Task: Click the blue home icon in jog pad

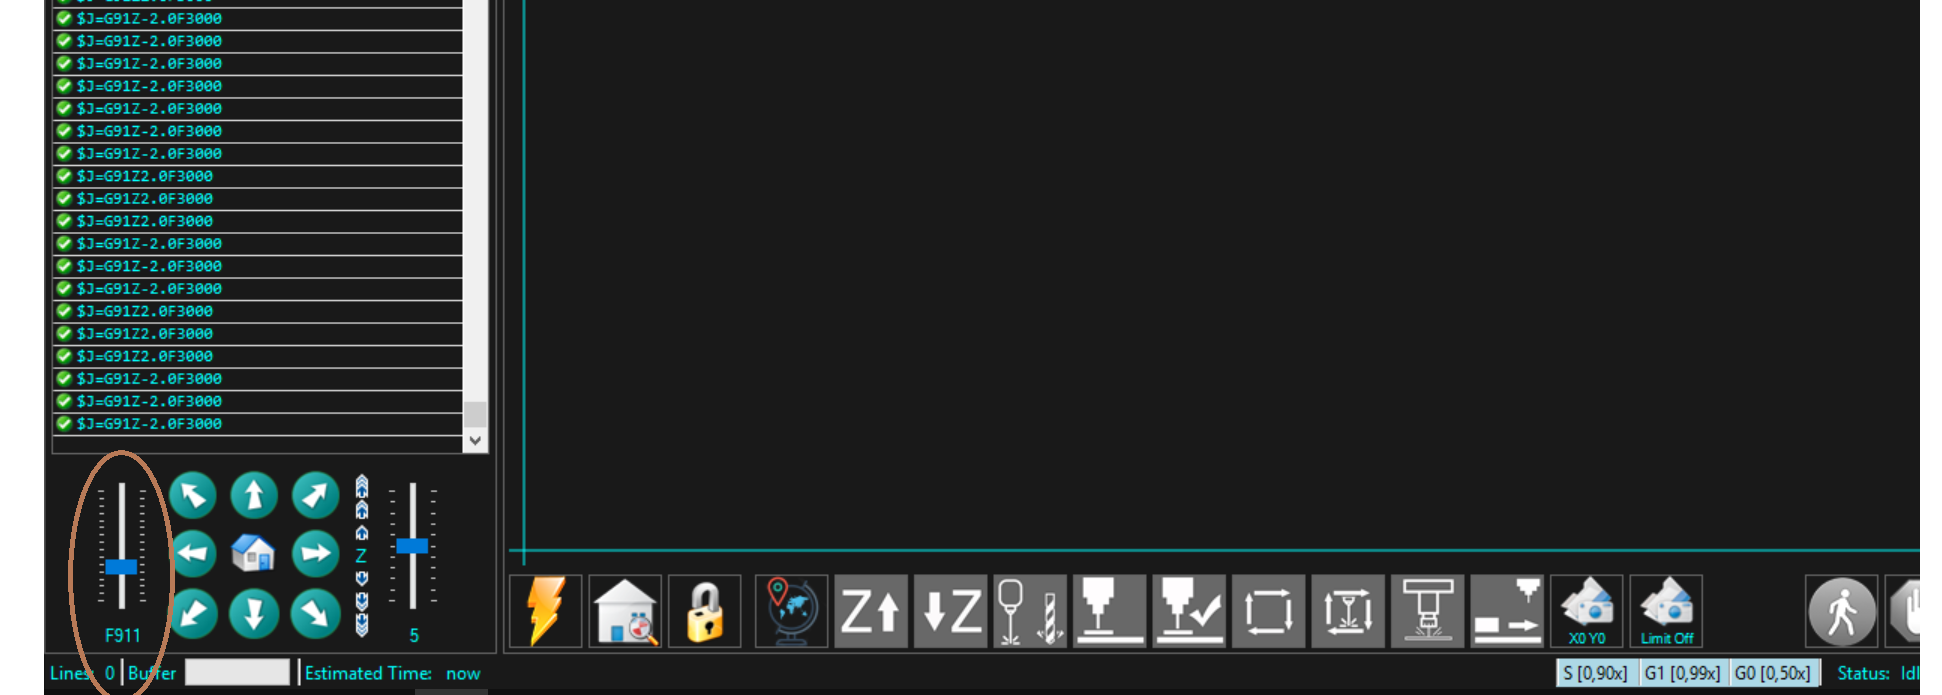Action: [253, 553]
